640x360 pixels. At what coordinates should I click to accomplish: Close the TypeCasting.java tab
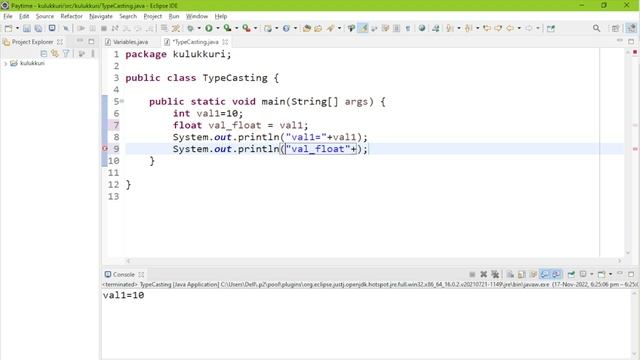pos(225,42)
